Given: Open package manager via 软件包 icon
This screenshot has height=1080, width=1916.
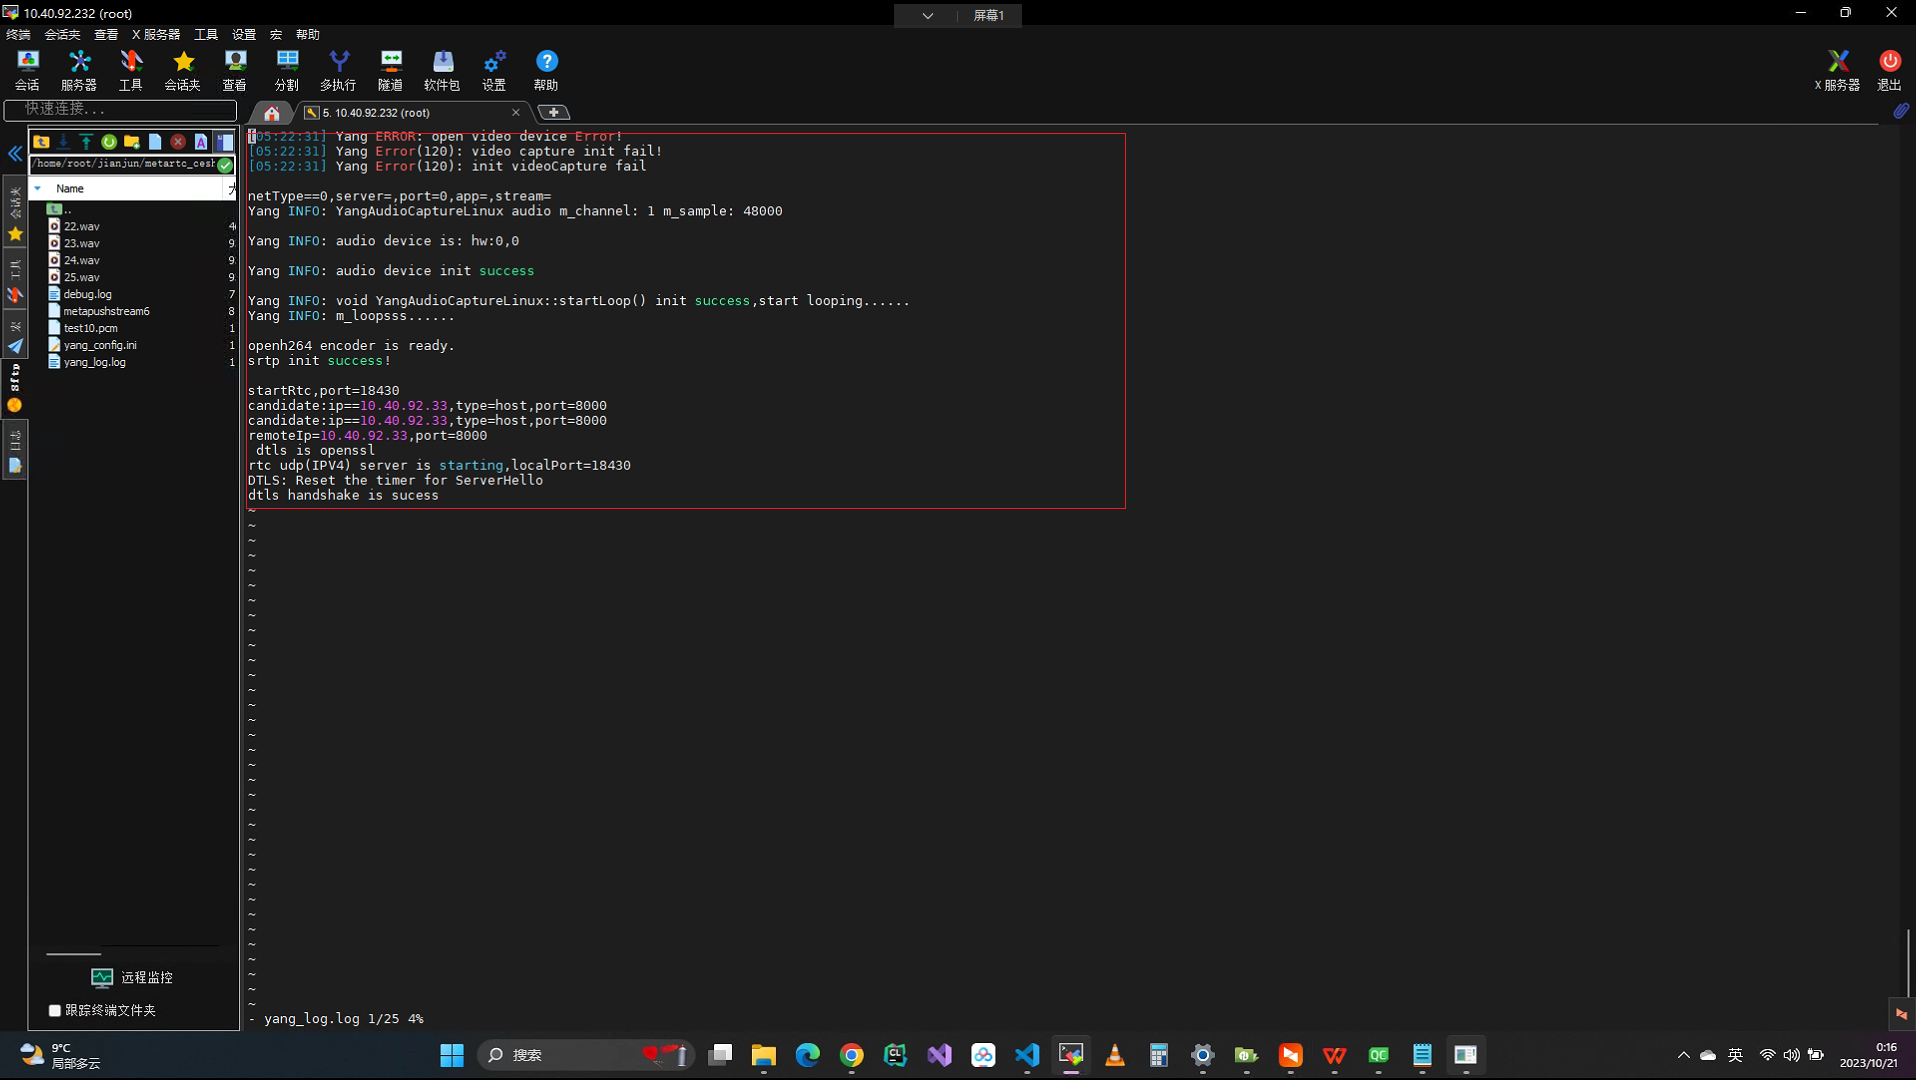Looking at the screenshot, I should 443,70.
